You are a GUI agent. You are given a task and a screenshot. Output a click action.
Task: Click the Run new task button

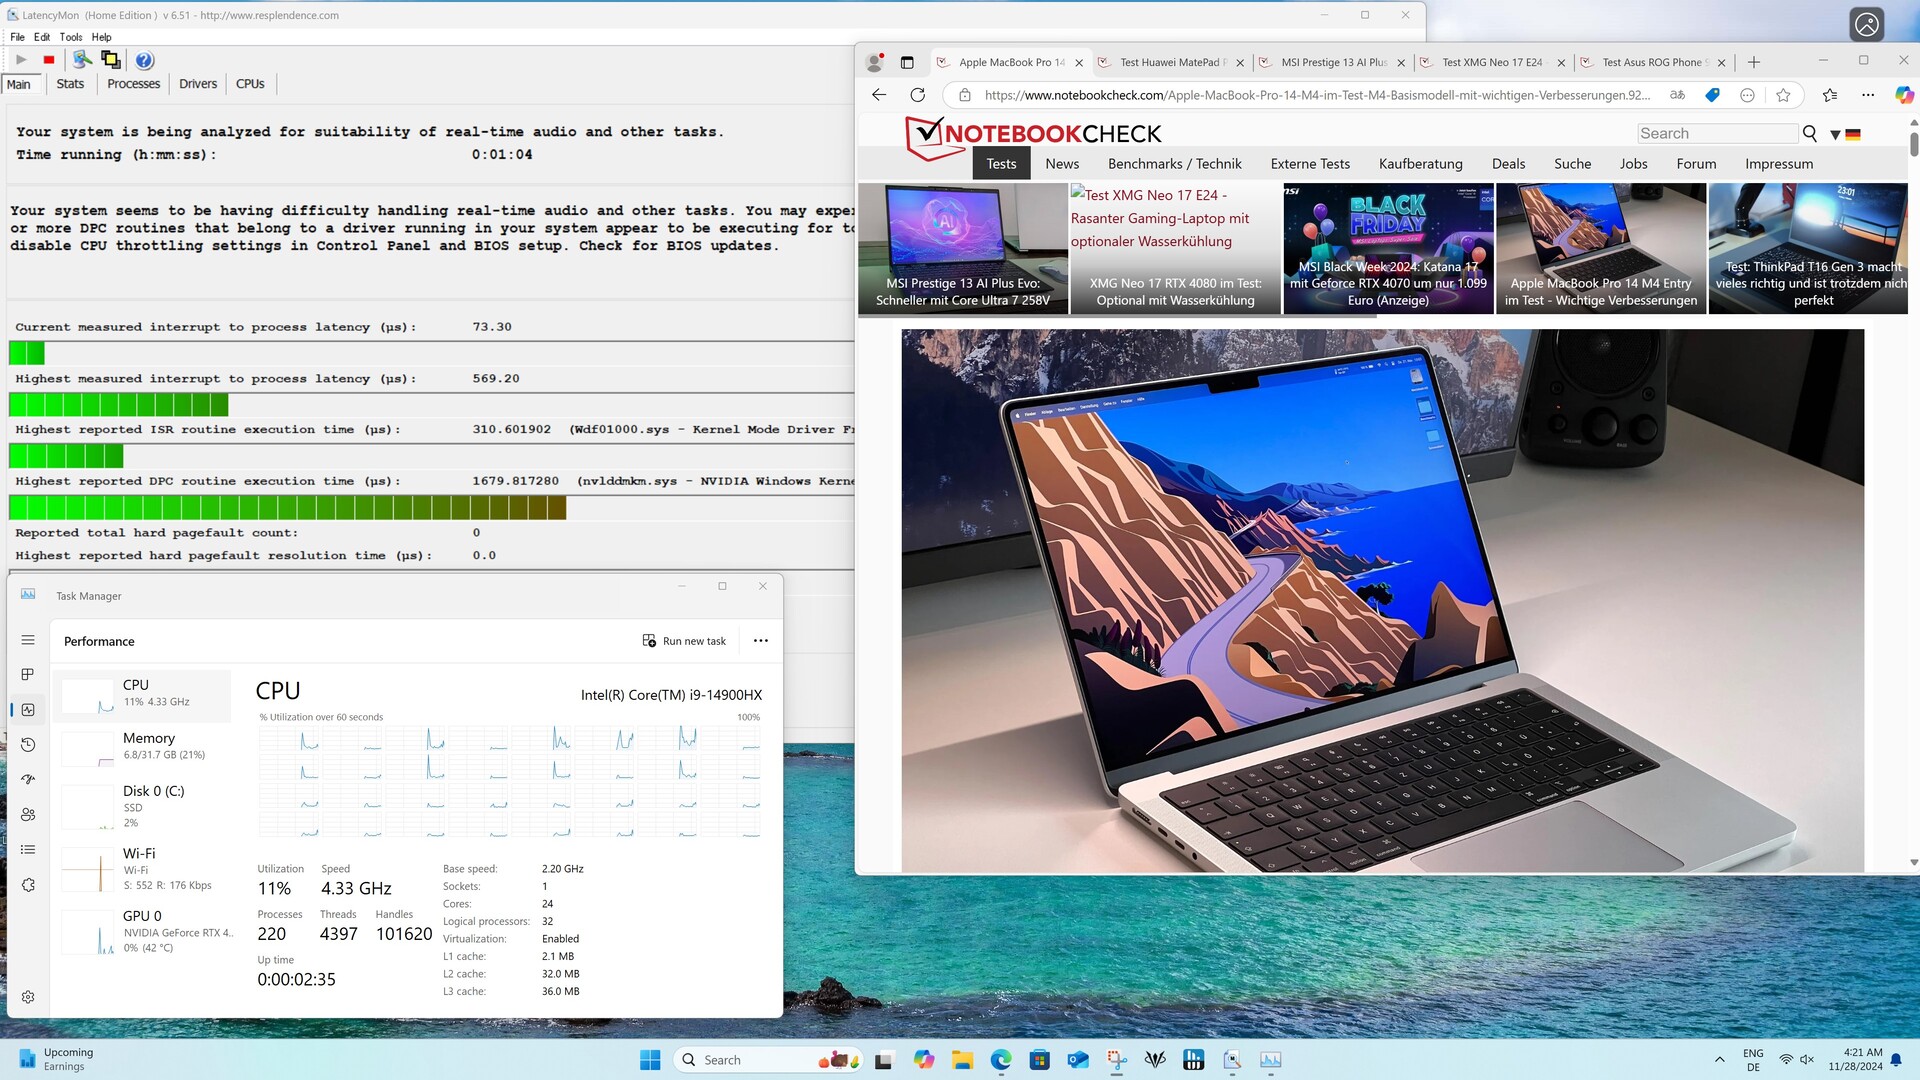(684, 641)
